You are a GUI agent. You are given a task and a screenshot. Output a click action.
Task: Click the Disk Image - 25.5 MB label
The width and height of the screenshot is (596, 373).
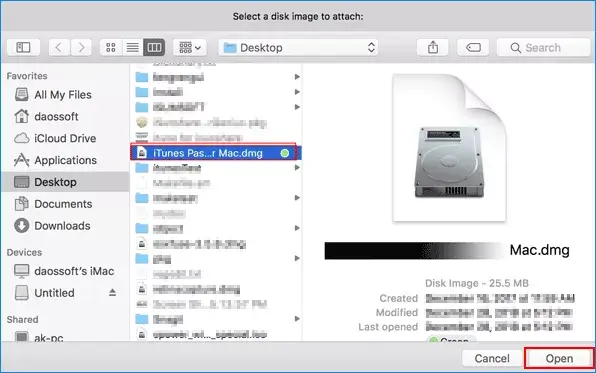tap(477, 283)
